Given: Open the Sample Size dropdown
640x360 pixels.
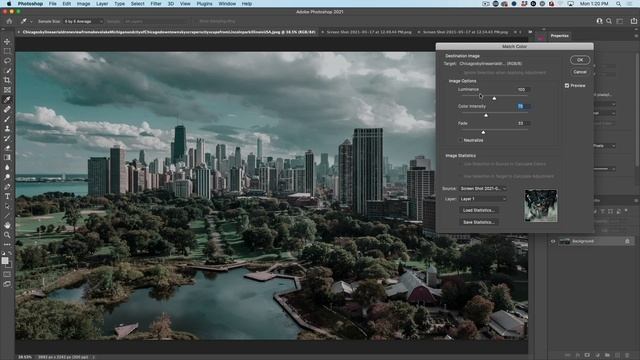Looking at the screenshot, I should pos(83,21).
